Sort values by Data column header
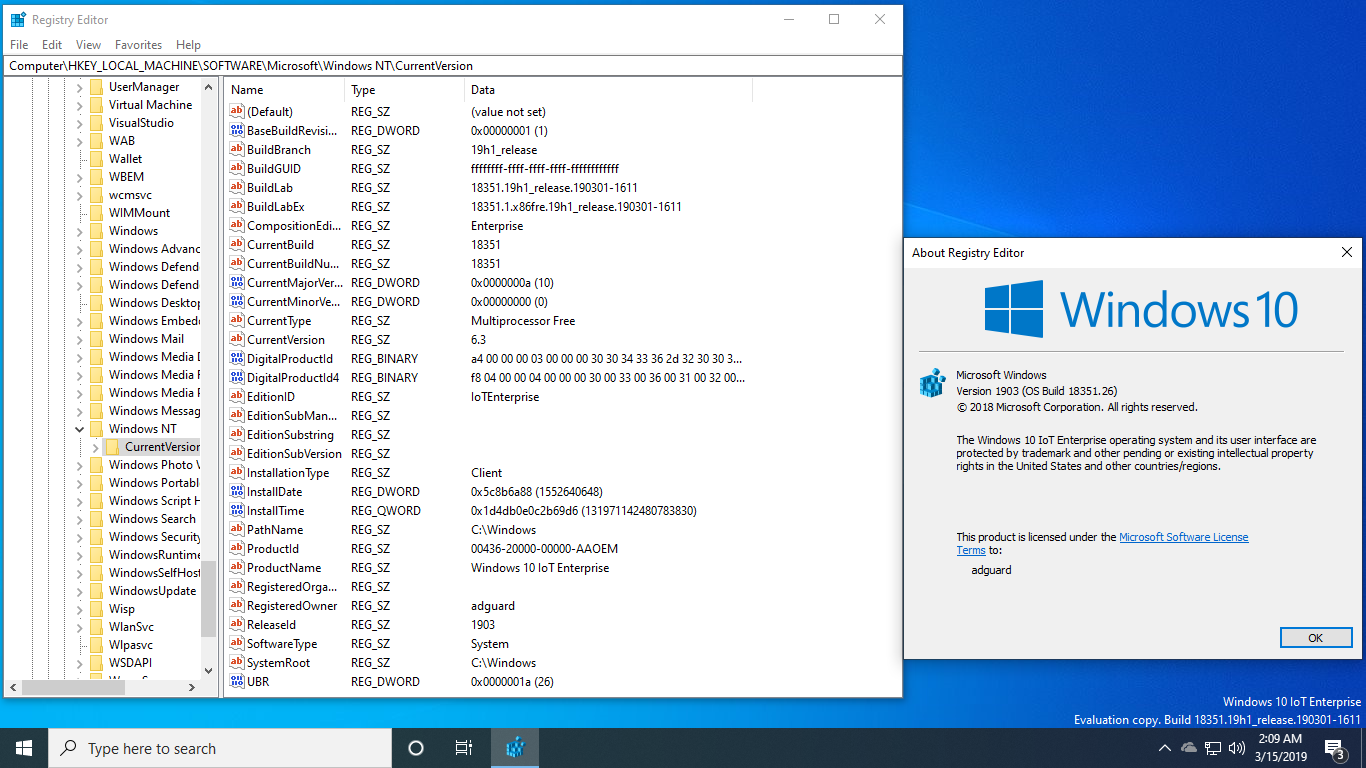 click(x=608, y=90)
